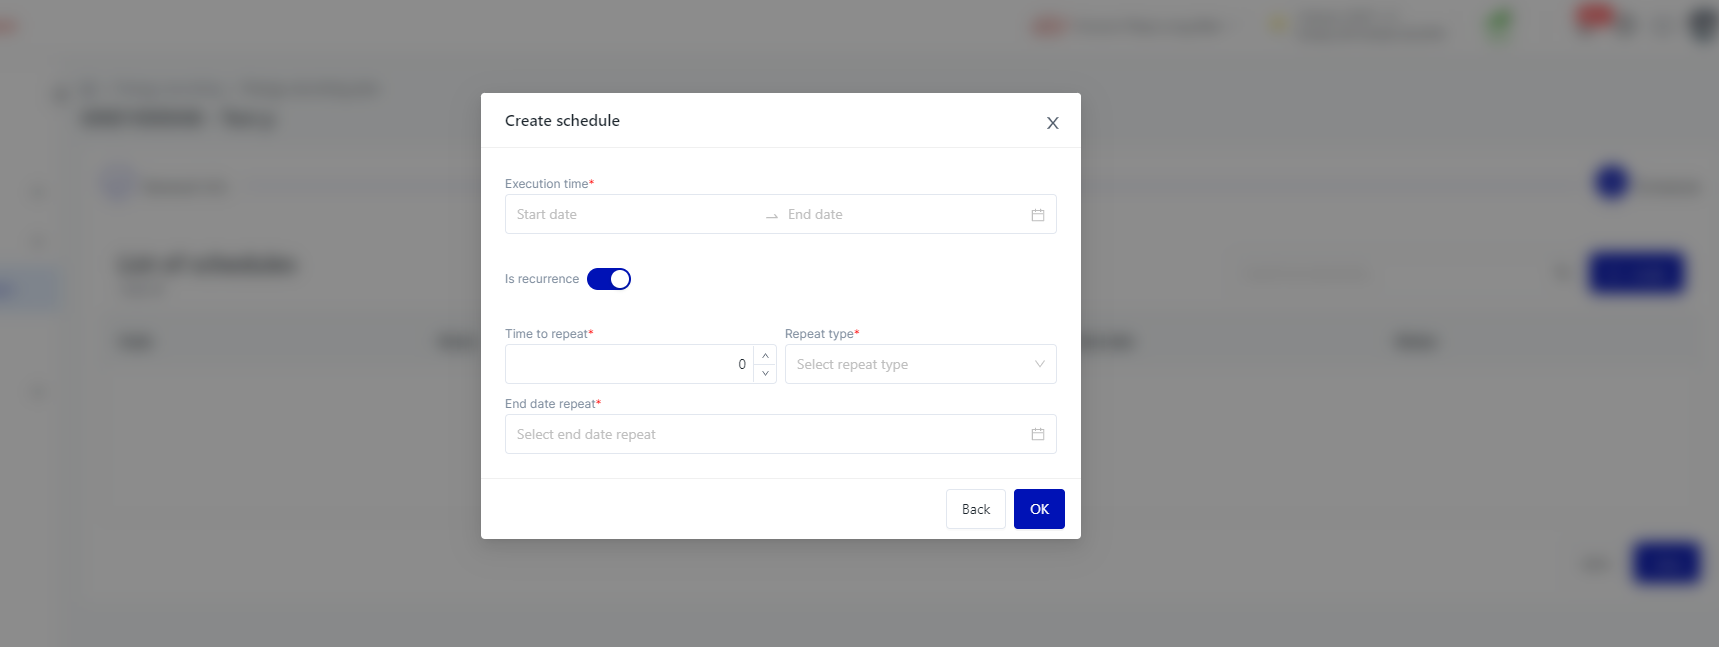This screenshot has width=1719, height=647.
Task: Click the Create schedule dialog title
Action: pos(562,121)
